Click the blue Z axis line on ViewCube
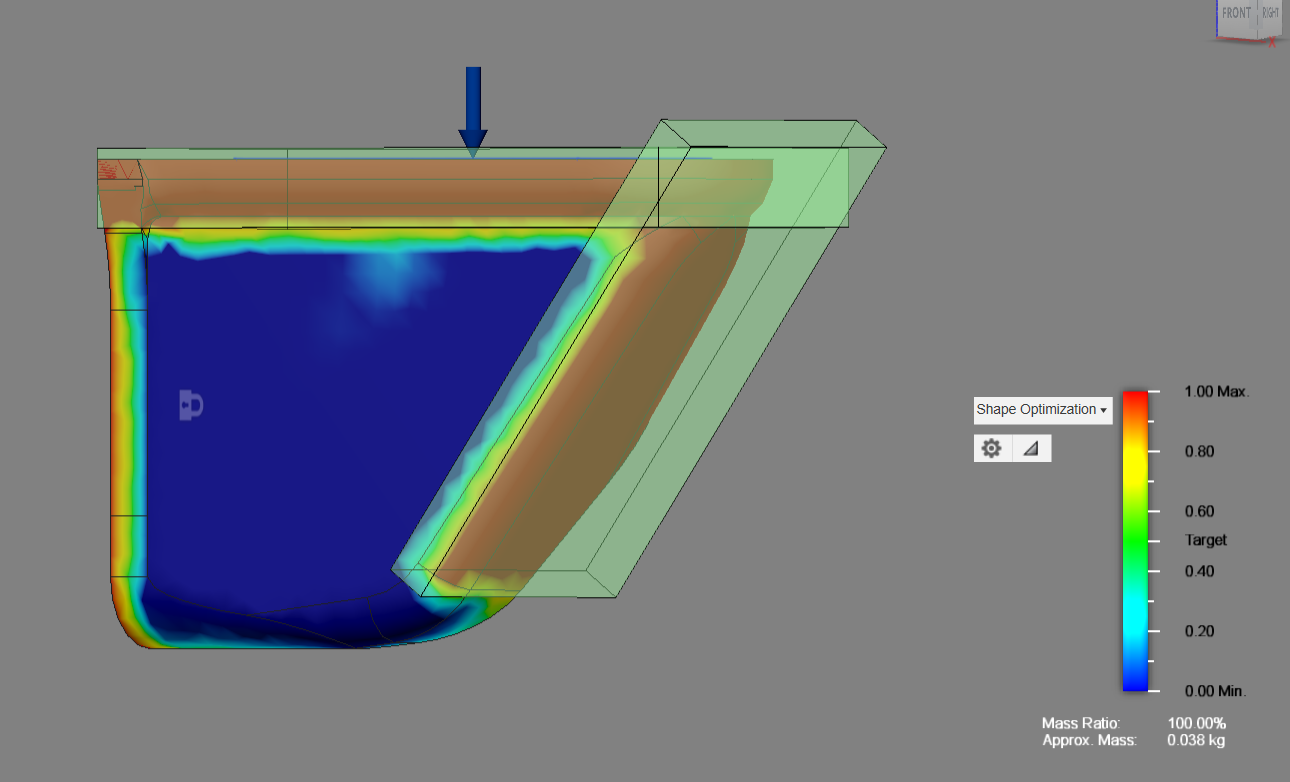 [1217, 20]
